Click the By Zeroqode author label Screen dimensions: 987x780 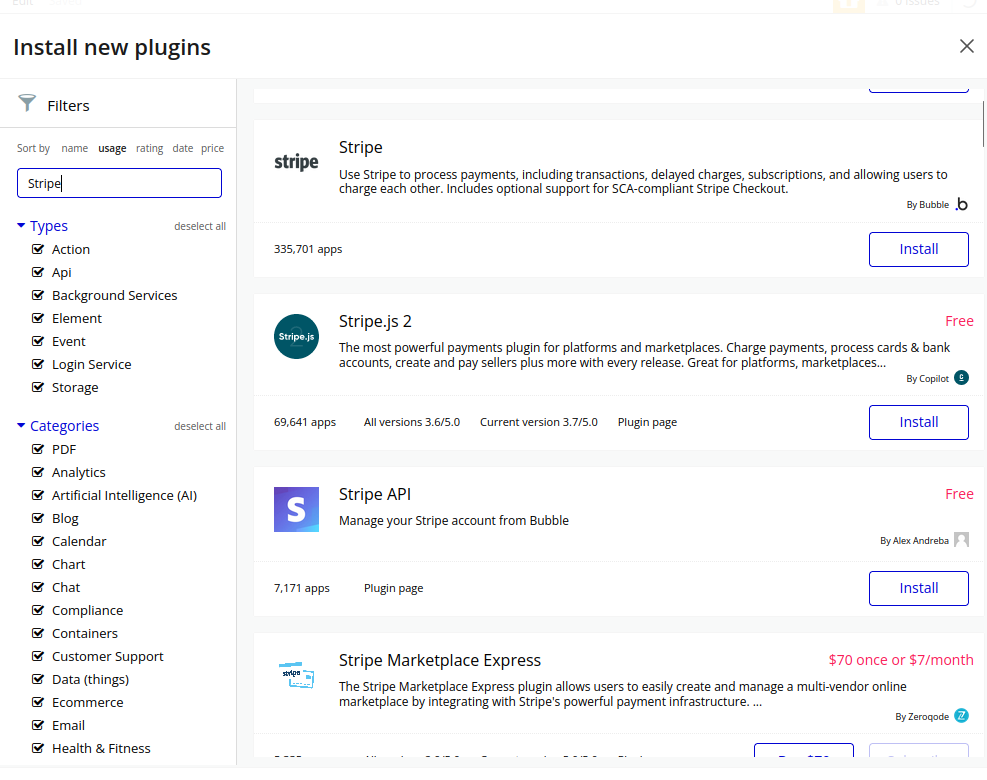922,716
